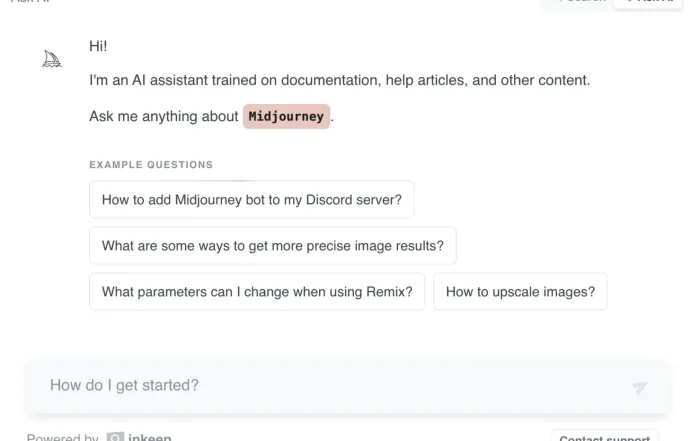Follow the Powered by Inkeep link

99,437
